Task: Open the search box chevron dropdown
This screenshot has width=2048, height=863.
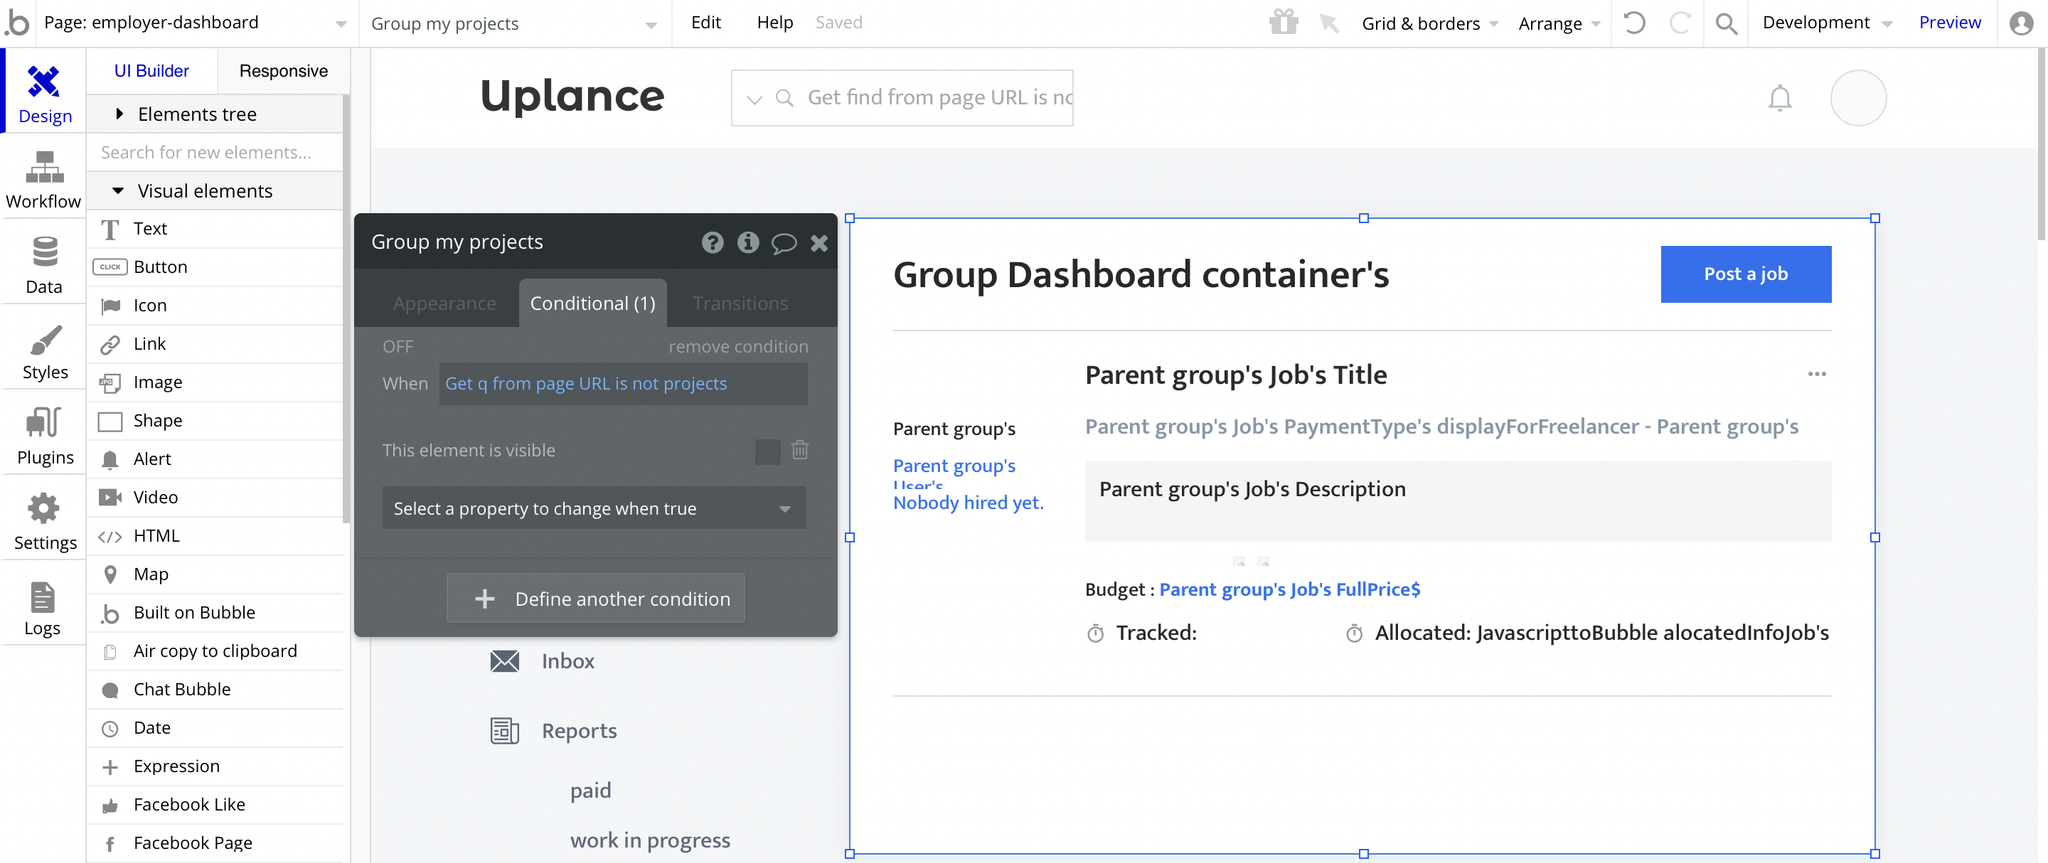Action: 754,98
